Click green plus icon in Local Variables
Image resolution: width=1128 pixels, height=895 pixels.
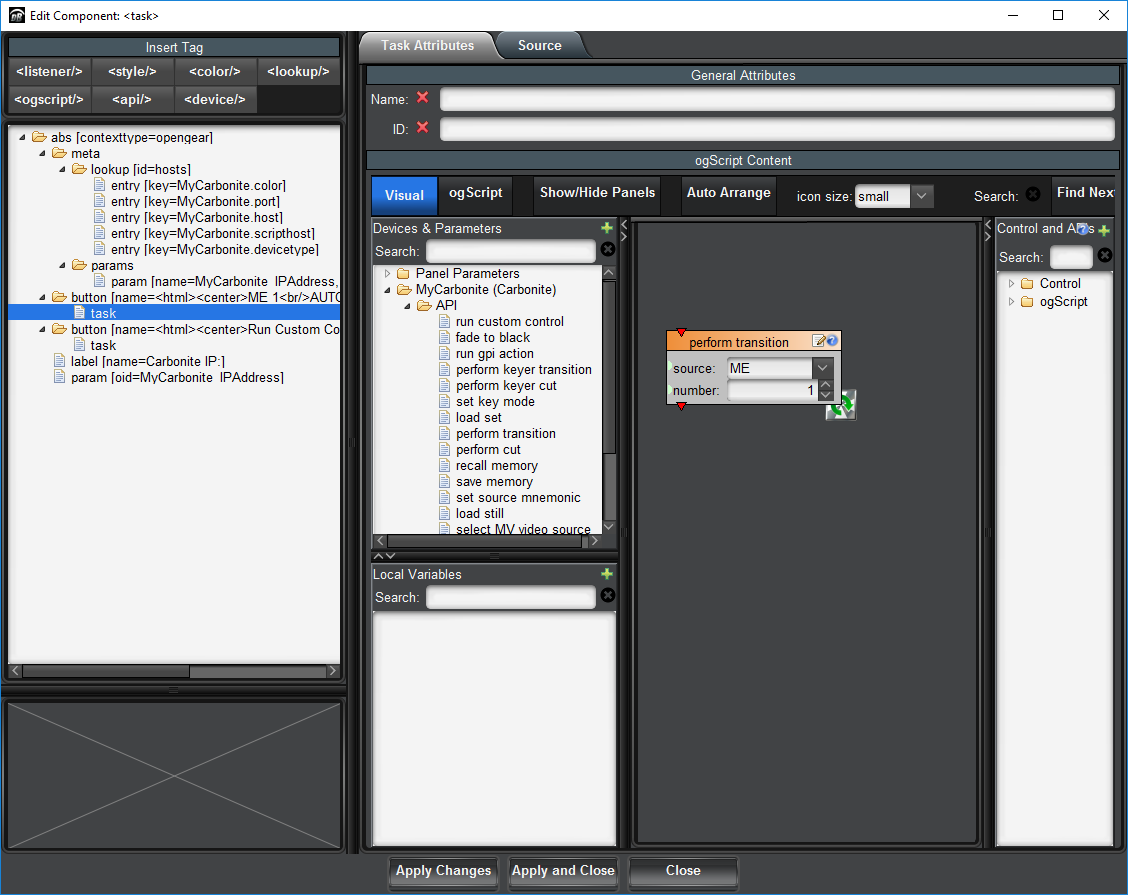point(607,574)
